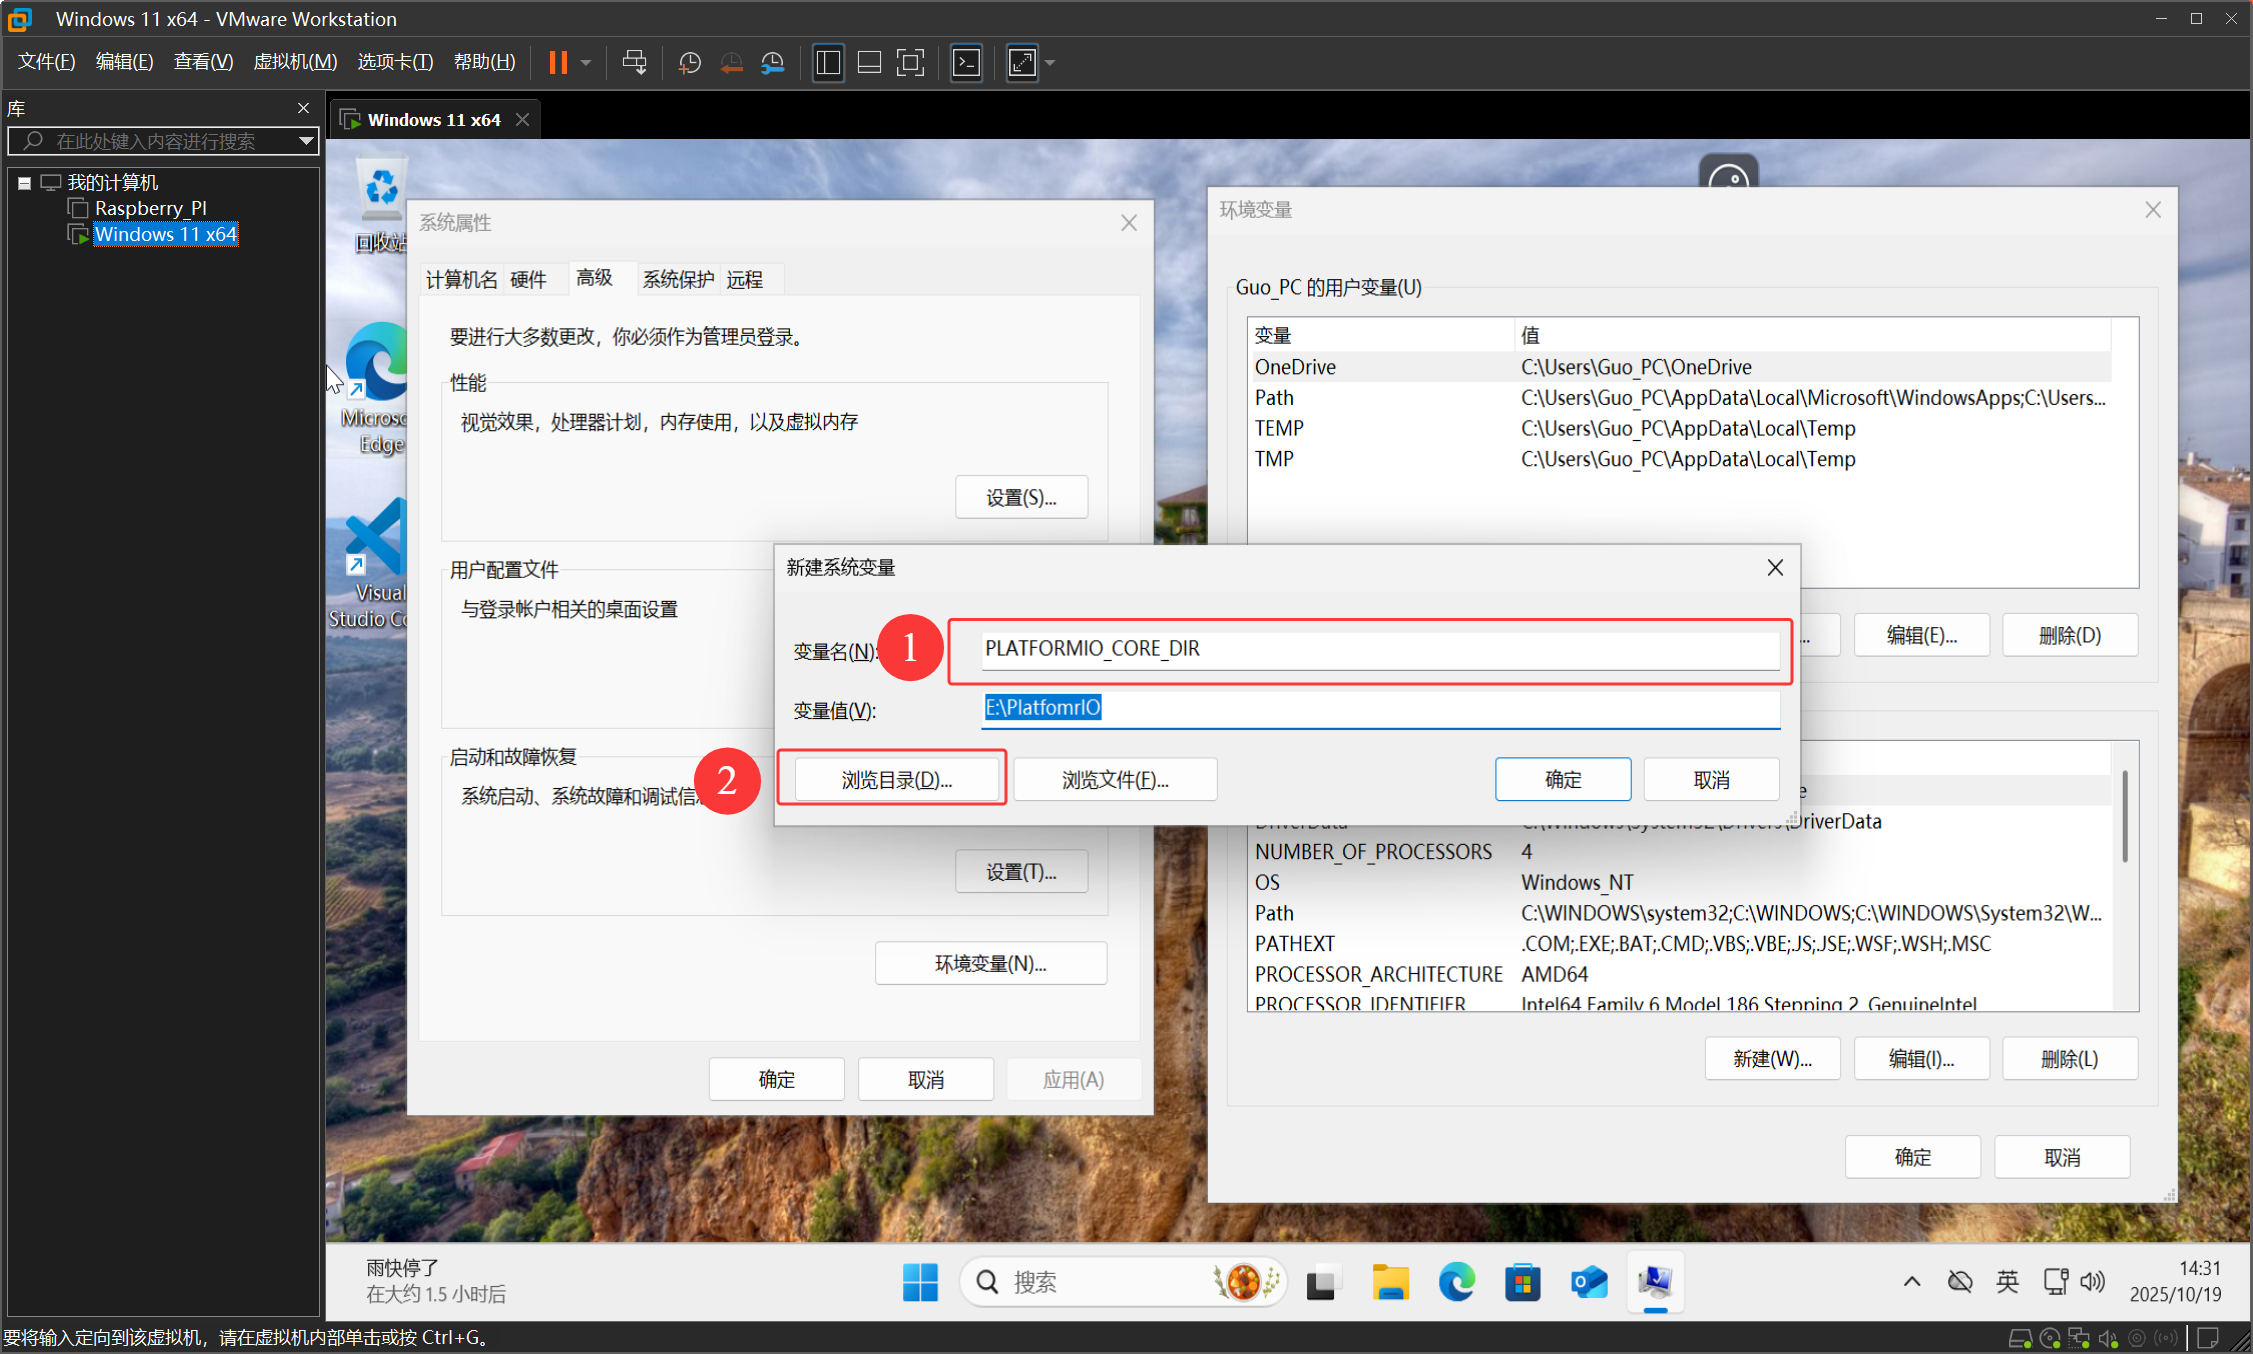Image resolution: width=2253 pixels, height=1354 pixels.
Task: Click the stretch guest display icon
Action: pos(1022,63)
